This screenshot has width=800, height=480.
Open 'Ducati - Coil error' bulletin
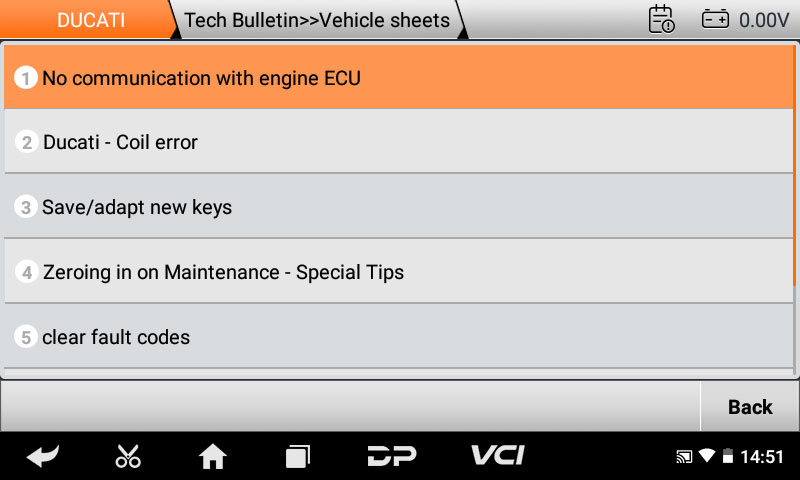coord(398,142)
